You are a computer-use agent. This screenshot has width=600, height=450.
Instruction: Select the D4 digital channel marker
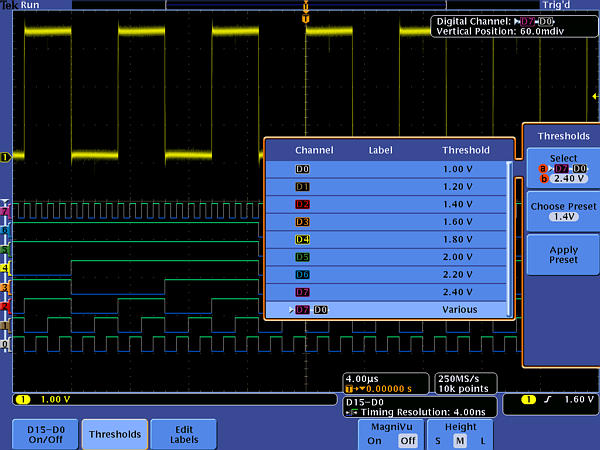(x=5, y=268)
